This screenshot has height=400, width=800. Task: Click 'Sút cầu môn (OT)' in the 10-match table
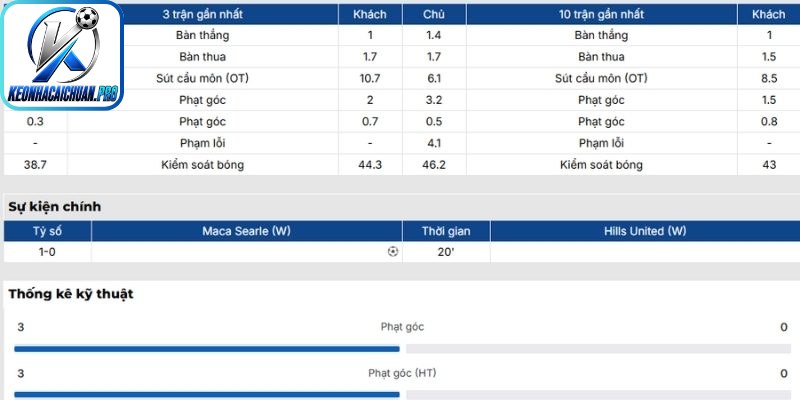point(602,78)
